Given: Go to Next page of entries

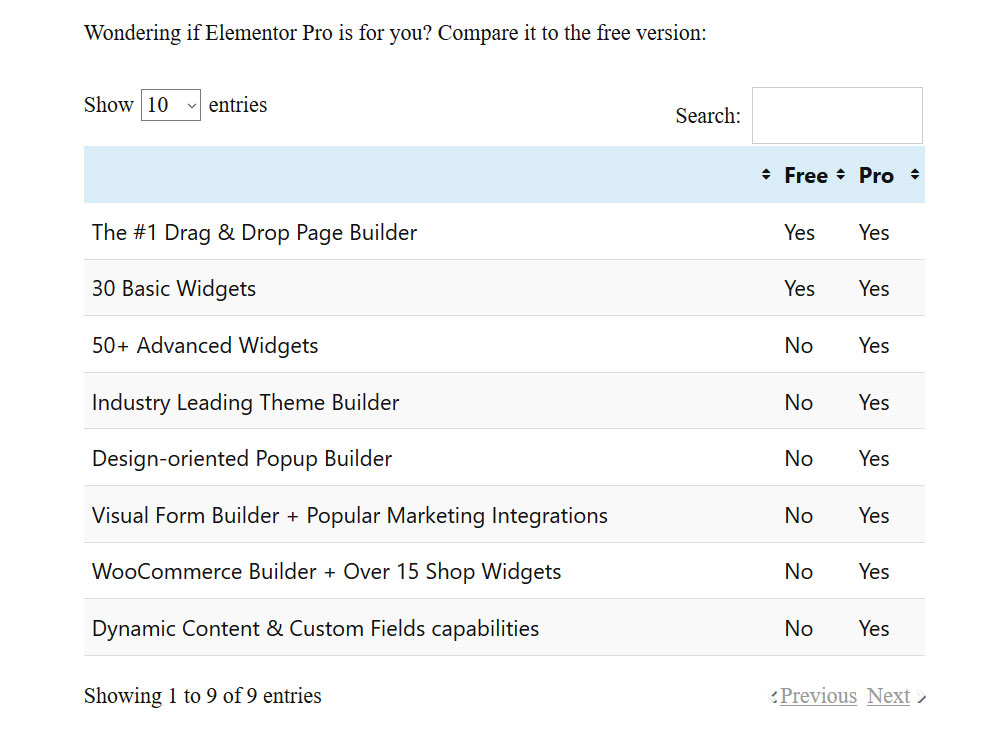Looking at the screenshot, I should tap(888, 696).
